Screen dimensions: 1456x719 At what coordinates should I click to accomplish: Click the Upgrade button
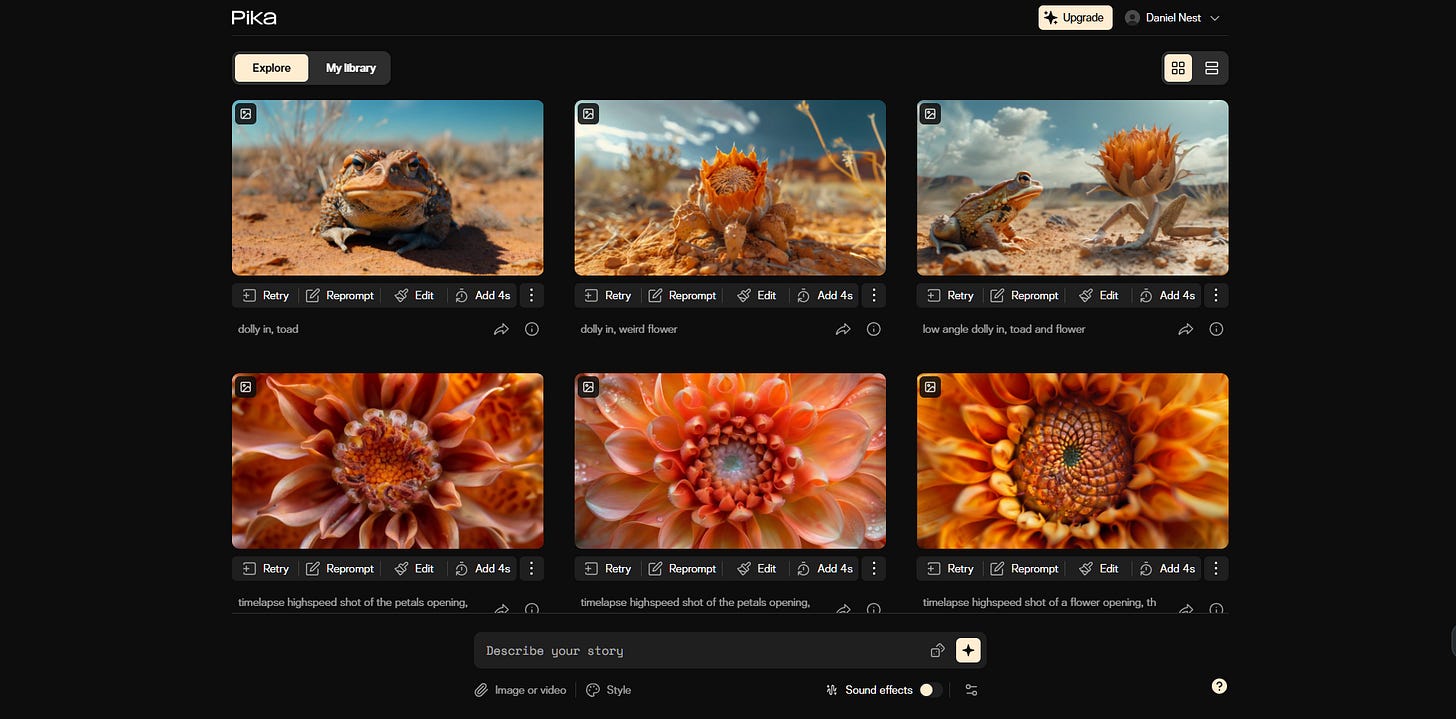tap(1075, 17)
